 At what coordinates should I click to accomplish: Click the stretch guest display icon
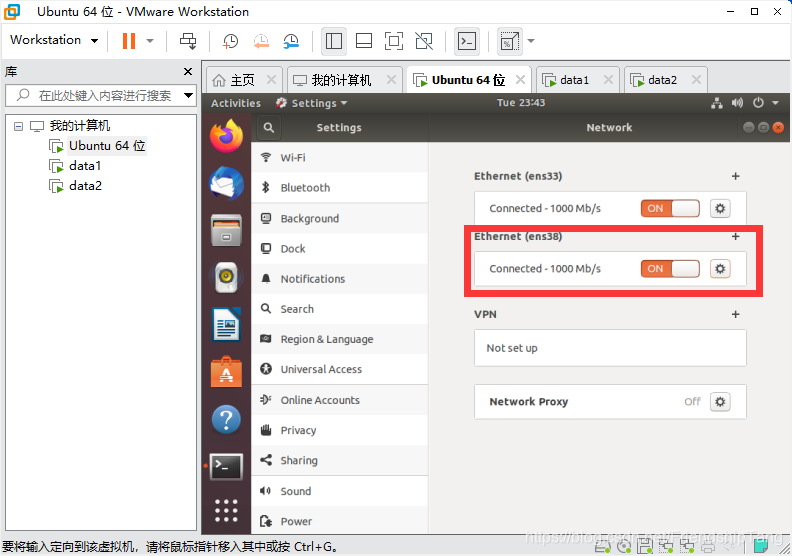(509, 41)
